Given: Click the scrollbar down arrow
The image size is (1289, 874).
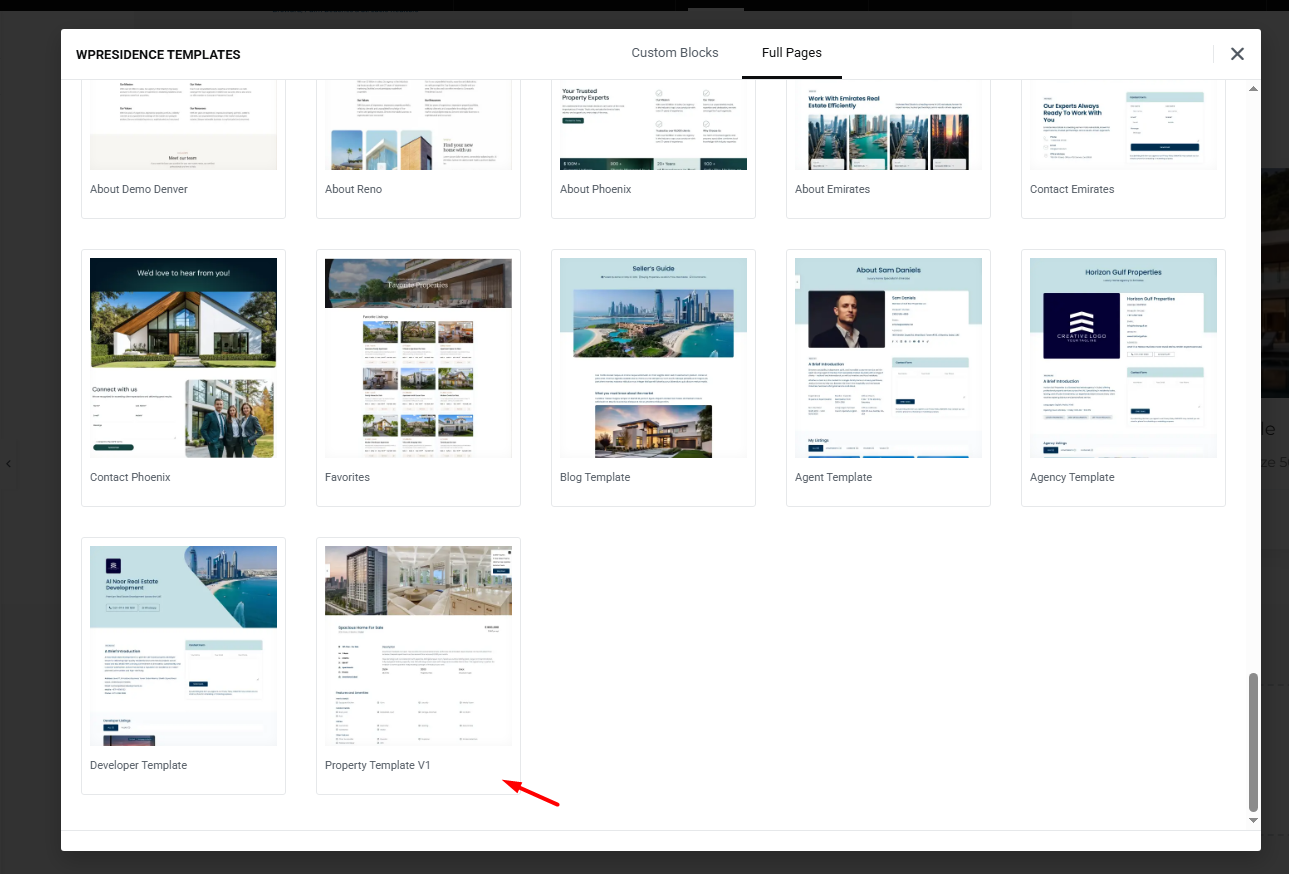Looking at the screenshot, I should coord(1253,820).
